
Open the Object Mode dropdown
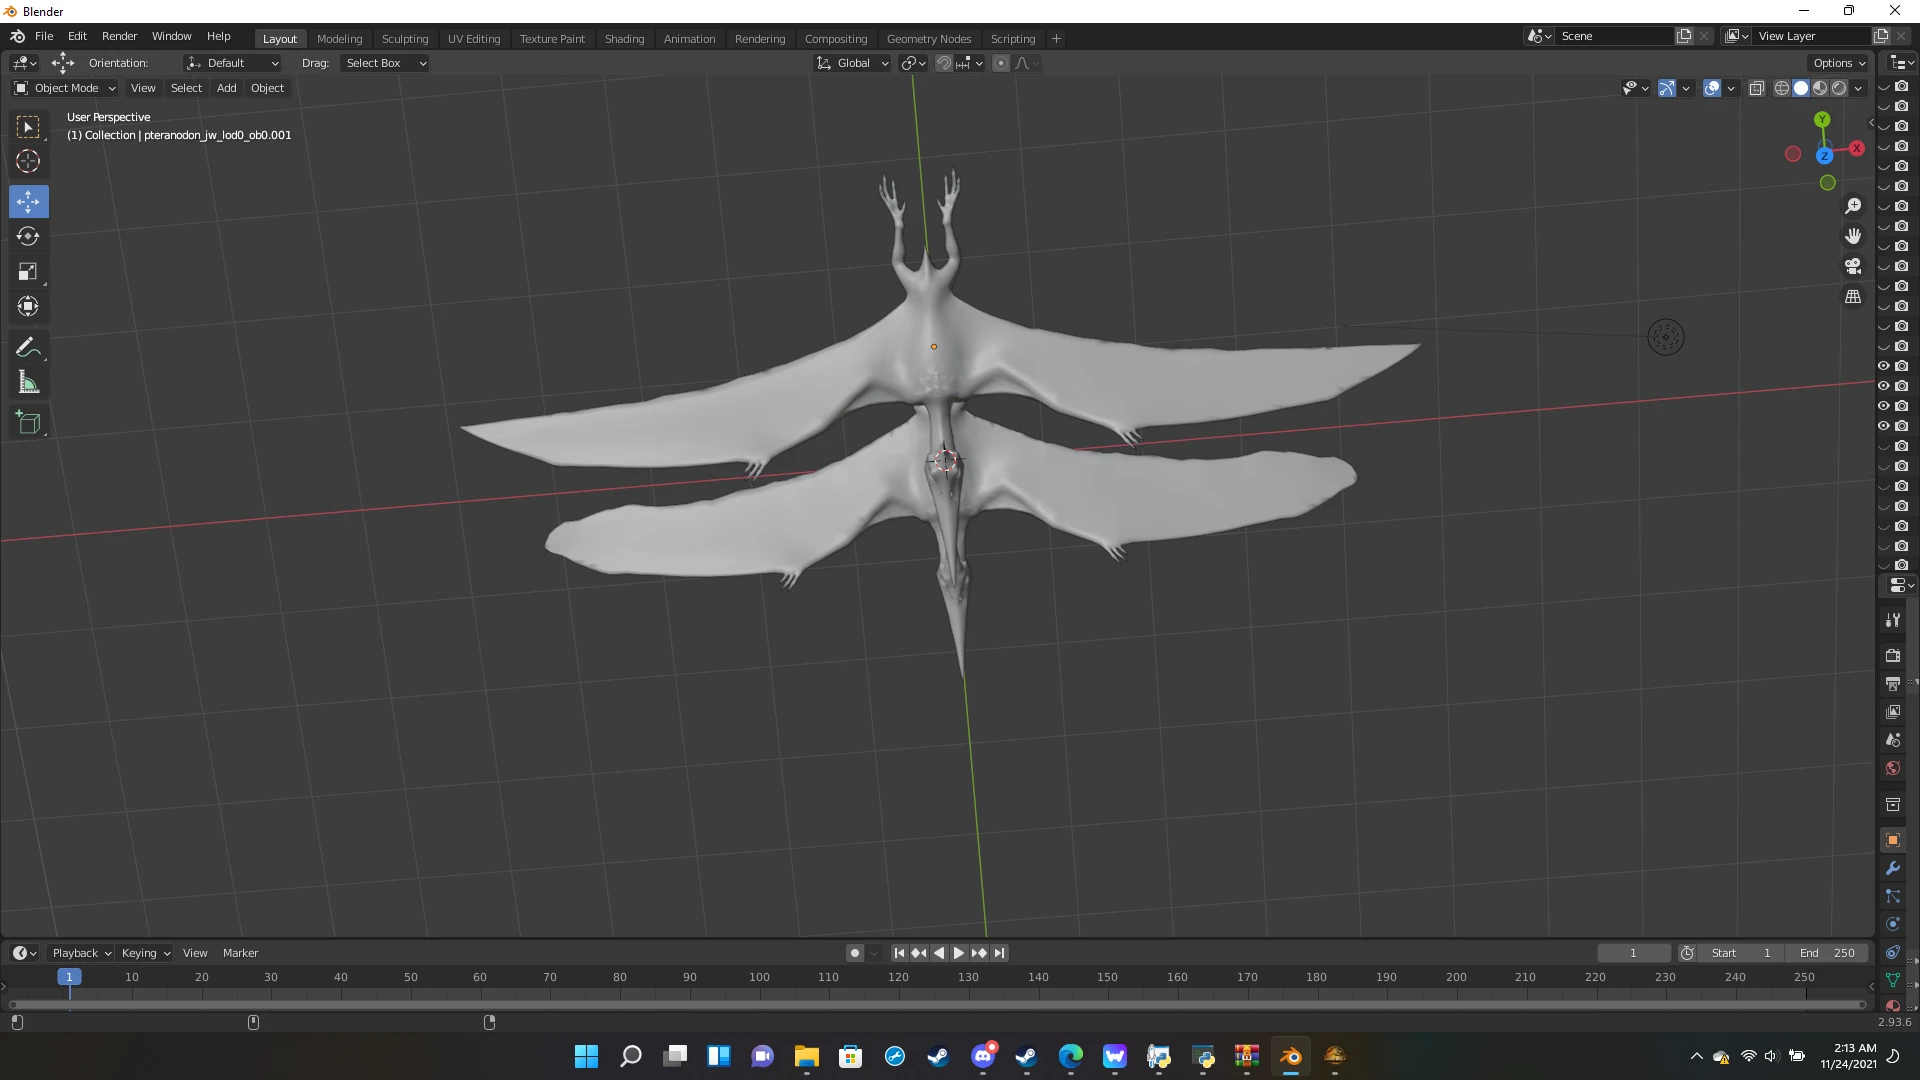[65, 88]
